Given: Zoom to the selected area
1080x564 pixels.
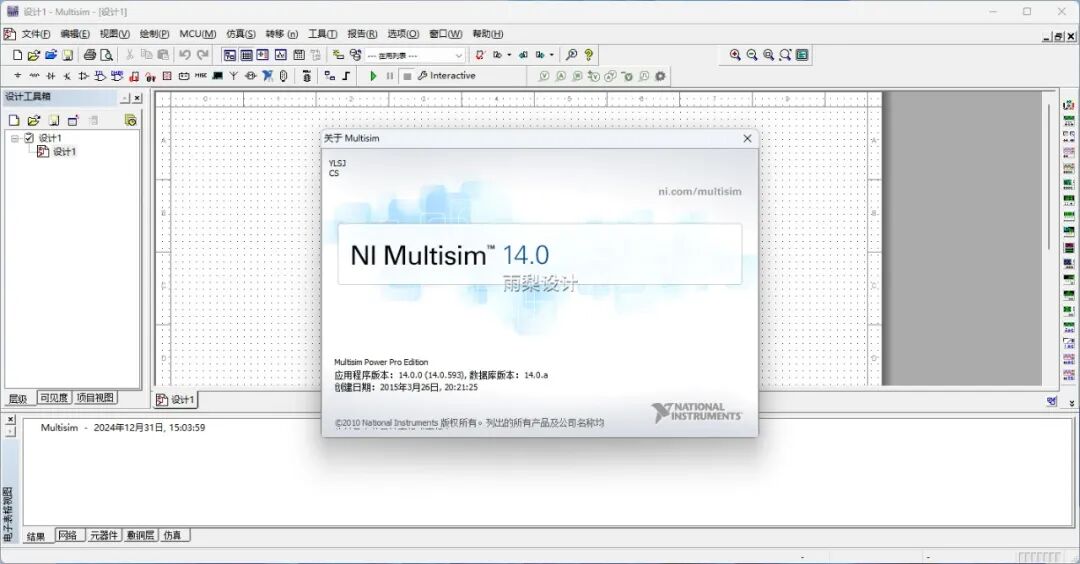Looking at the screenshot, I should click(x=769, y=55).
